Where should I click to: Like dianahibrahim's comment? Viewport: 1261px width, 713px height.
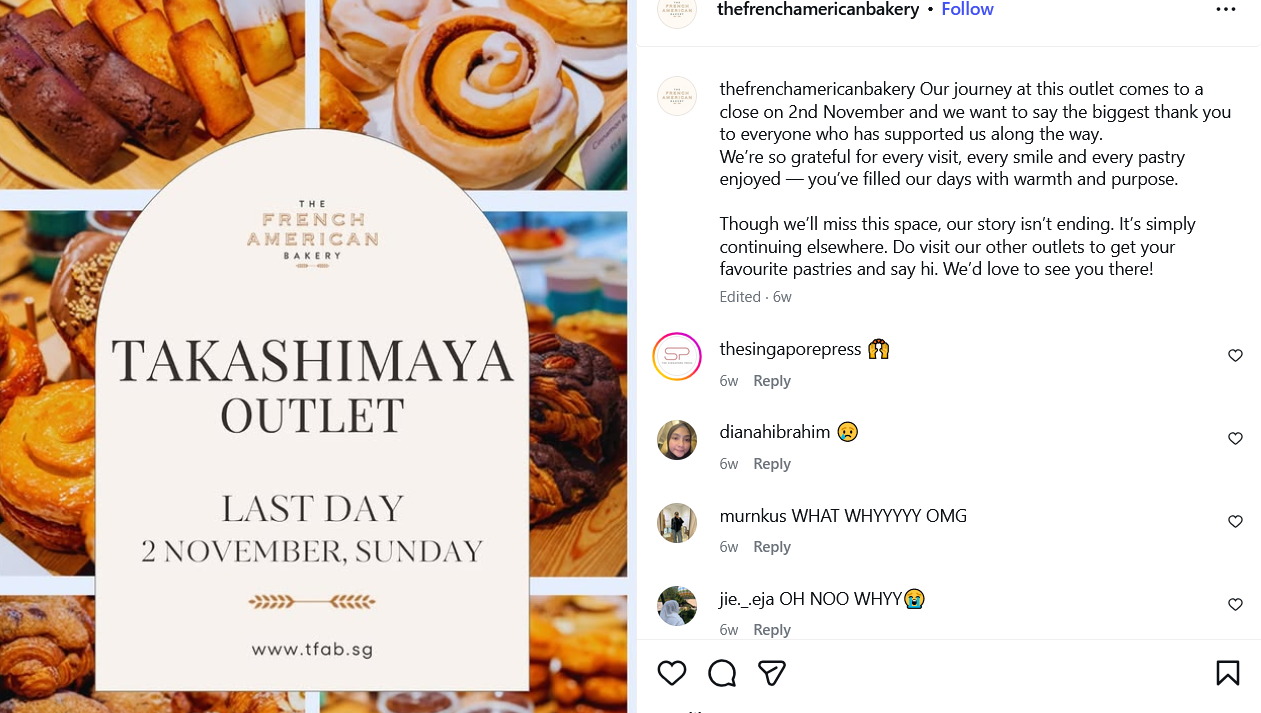click(x=1235, y=439)
